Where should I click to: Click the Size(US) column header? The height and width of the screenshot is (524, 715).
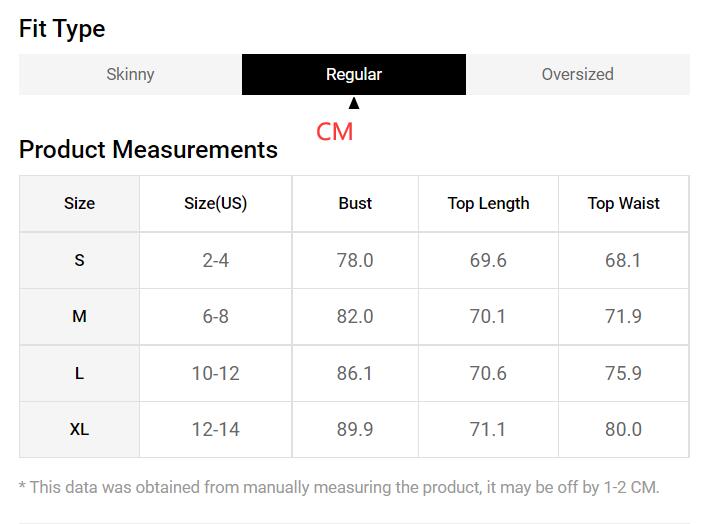pos(216,203)
